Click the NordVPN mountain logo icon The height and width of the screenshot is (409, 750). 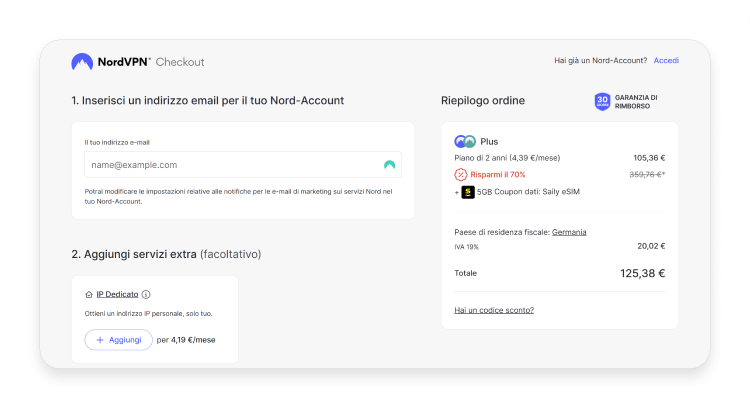(82, 62)
